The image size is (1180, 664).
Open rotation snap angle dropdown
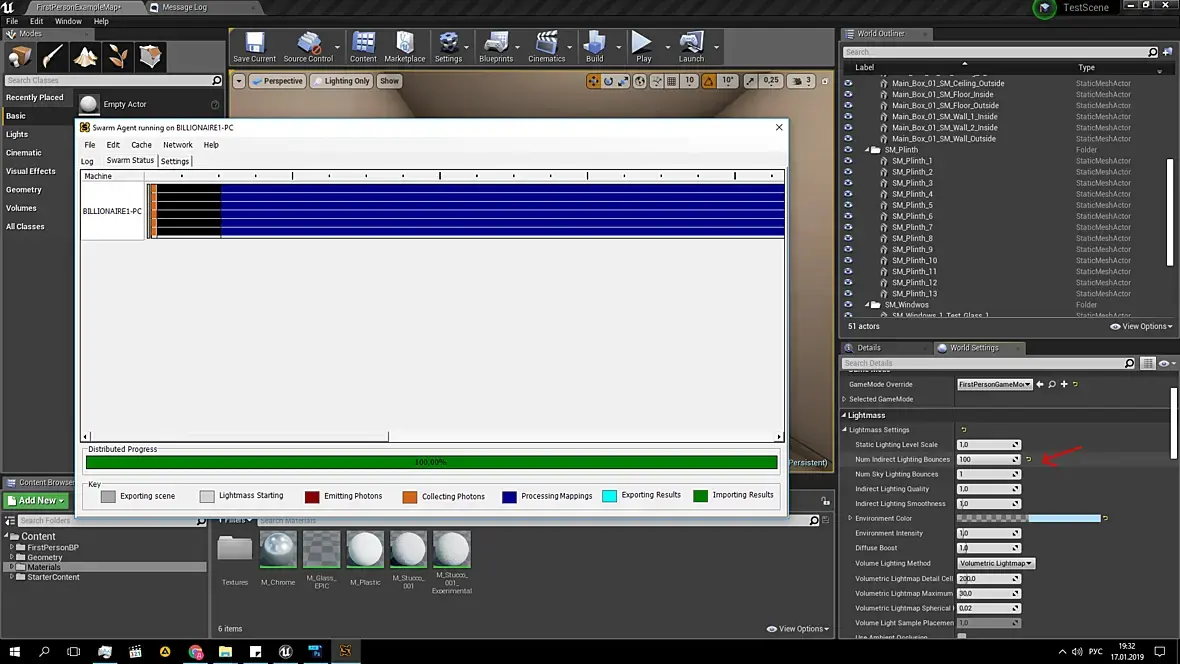click(728, 81)
